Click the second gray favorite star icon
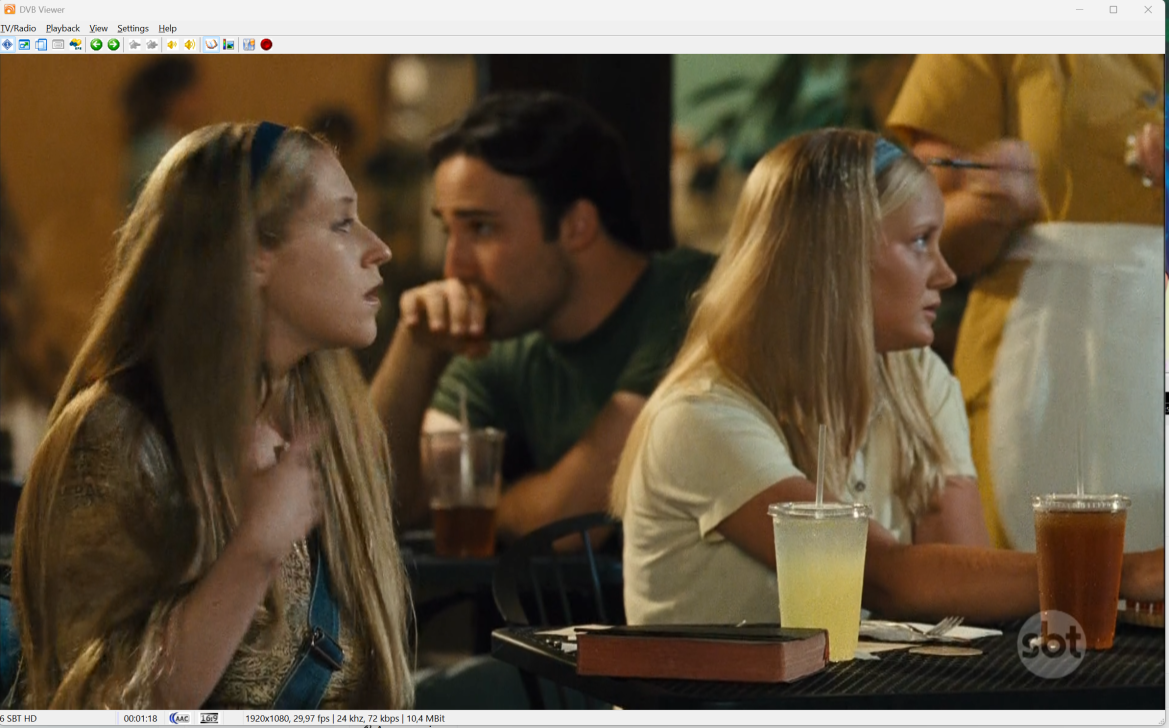 click(x=152, y=45)
